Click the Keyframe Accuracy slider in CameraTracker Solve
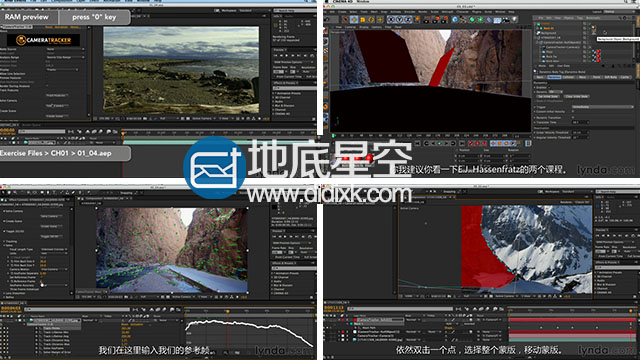Image resolution: width=640 pixels, height=360 pixels. pos(53,285)
